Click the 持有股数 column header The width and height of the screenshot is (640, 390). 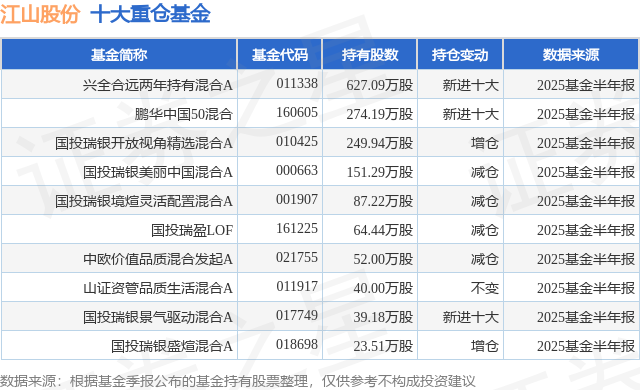(370, 55)
